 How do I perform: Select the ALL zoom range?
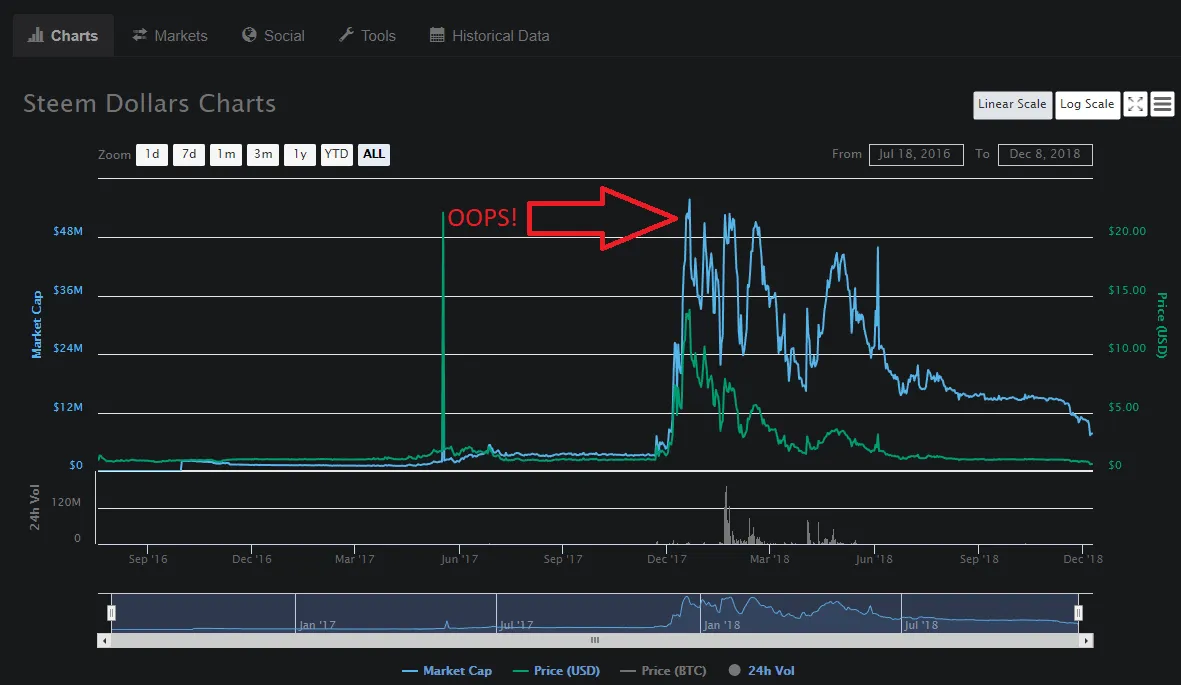374,154
